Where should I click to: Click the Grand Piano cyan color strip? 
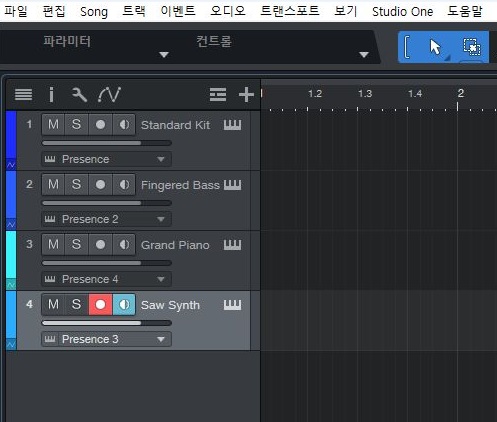click(x=11, y=255)
